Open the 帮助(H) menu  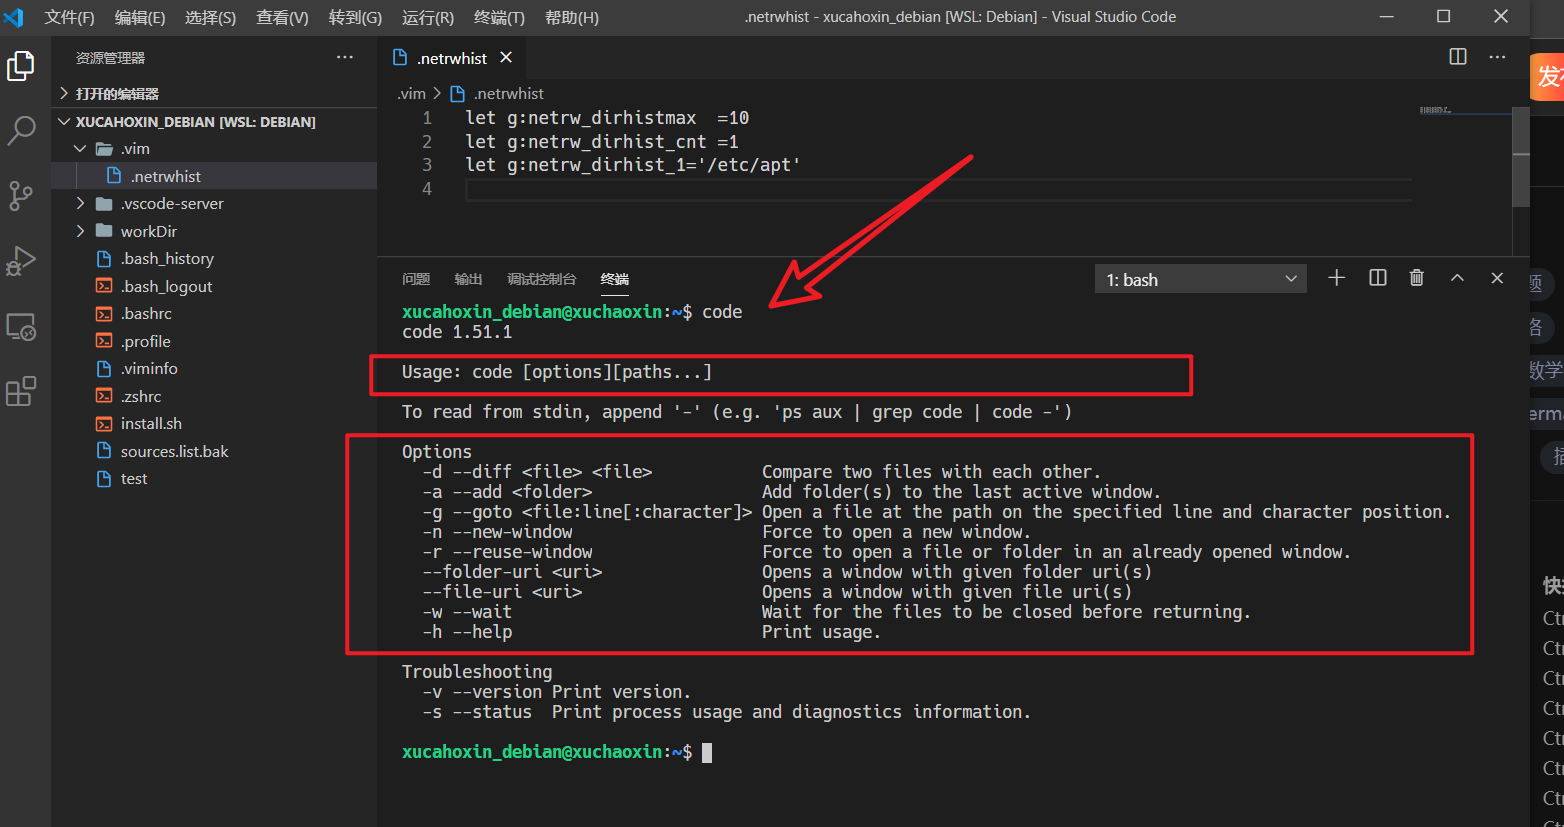pos(571,17)
